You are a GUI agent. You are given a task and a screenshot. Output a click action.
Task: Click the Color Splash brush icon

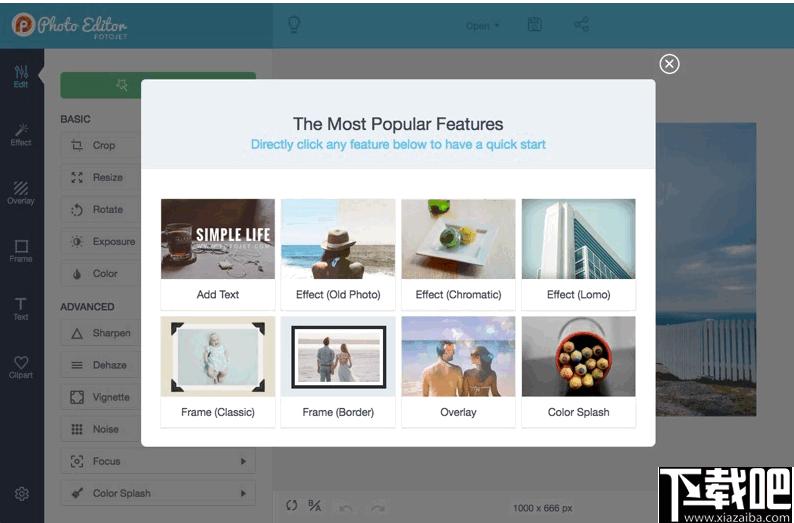click(77, 493)
